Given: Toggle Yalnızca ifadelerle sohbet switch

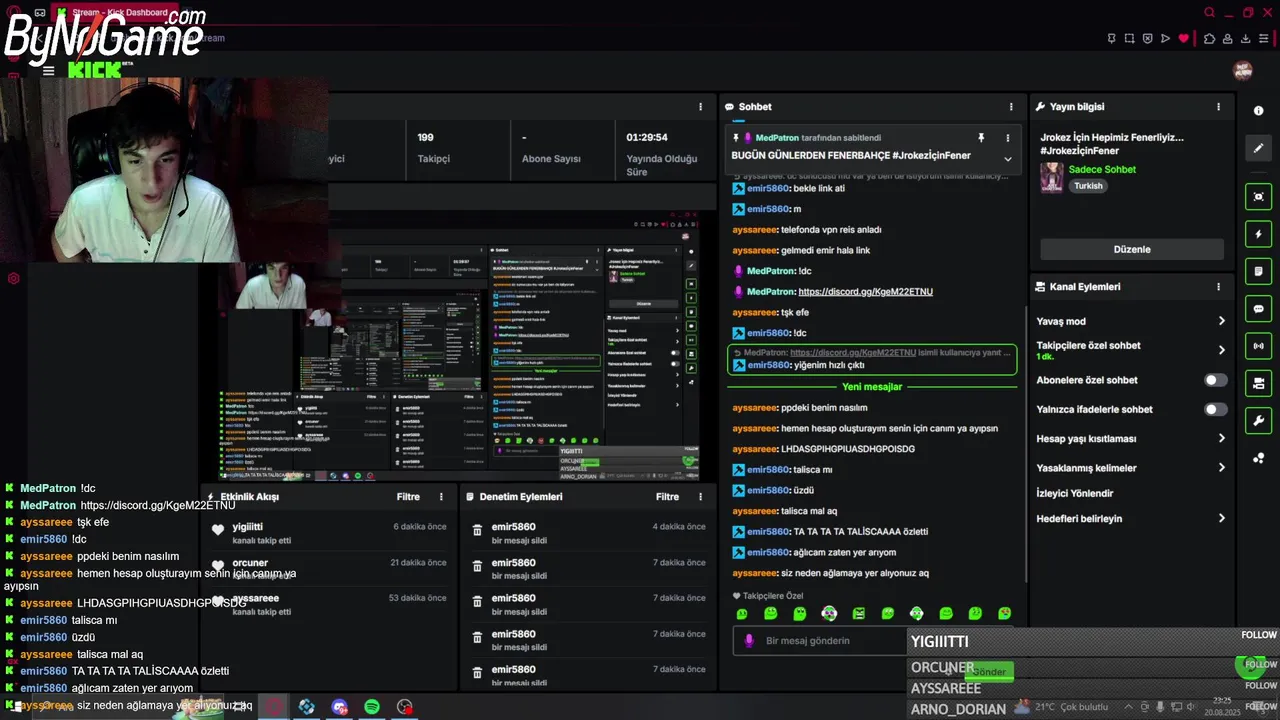Looking at the screenshot, I should (1215, 409).
